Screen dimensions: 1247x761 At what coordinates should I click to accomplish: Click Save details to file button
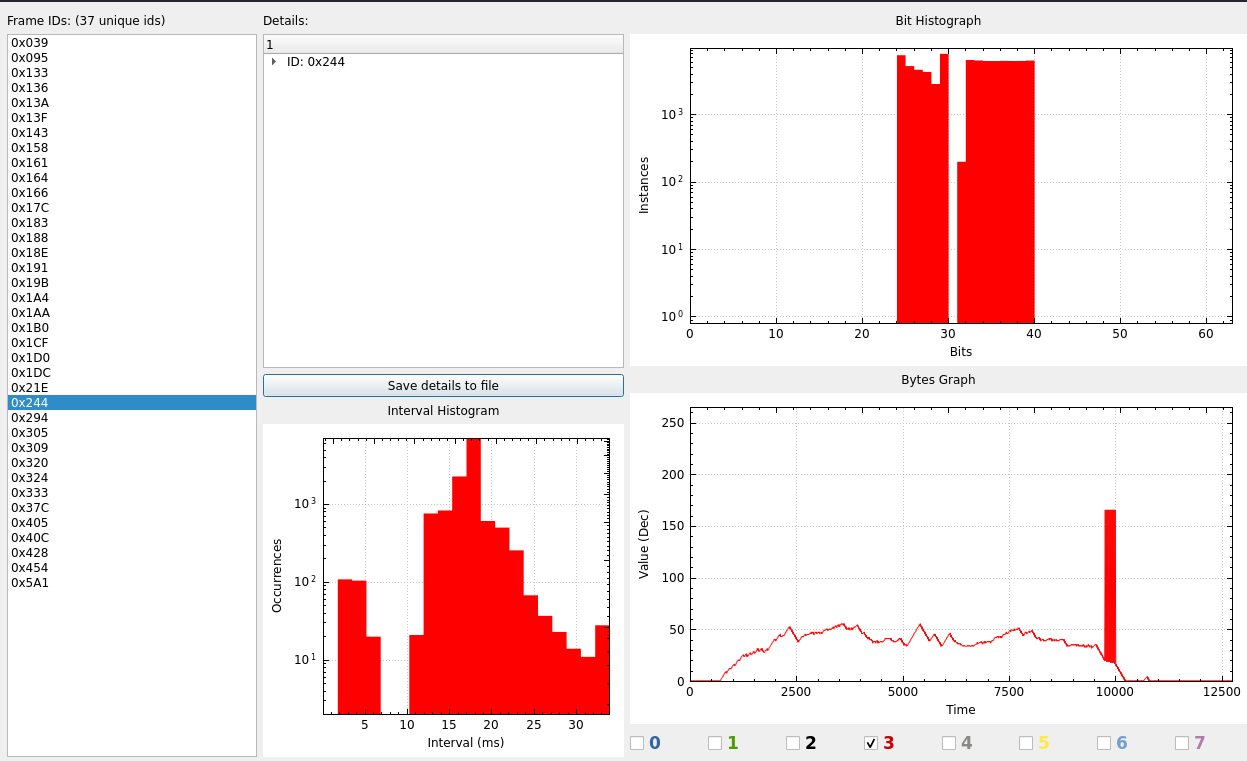(443, 385)
